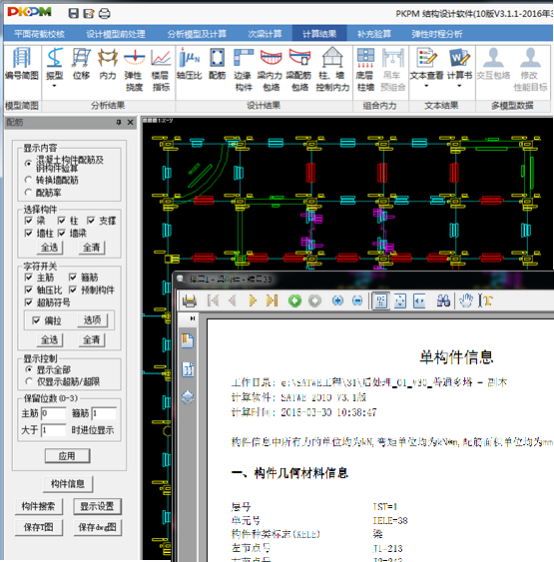Click the save-as icon beside save
Screen dimensions: 554x562
[x=89, y=14]
